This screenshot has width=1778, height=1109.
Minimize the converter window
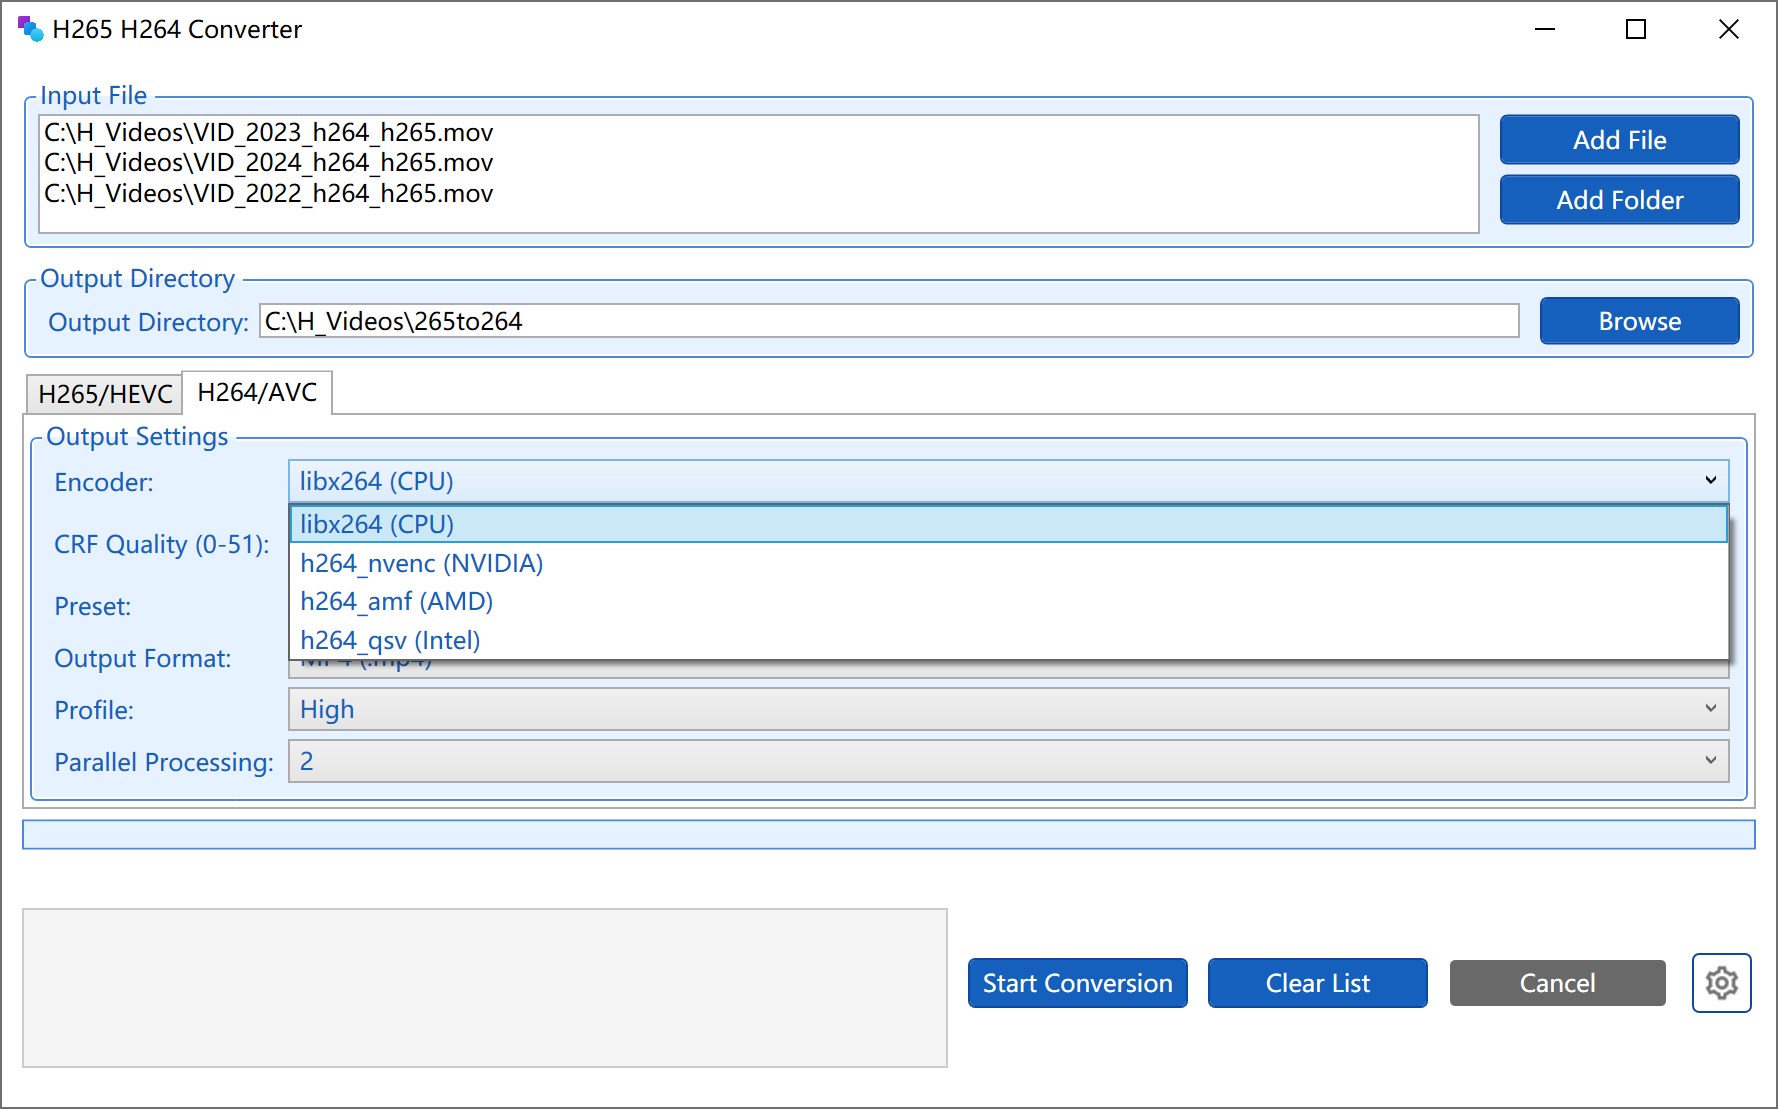pyautogui.click(x=1545, y=29)
